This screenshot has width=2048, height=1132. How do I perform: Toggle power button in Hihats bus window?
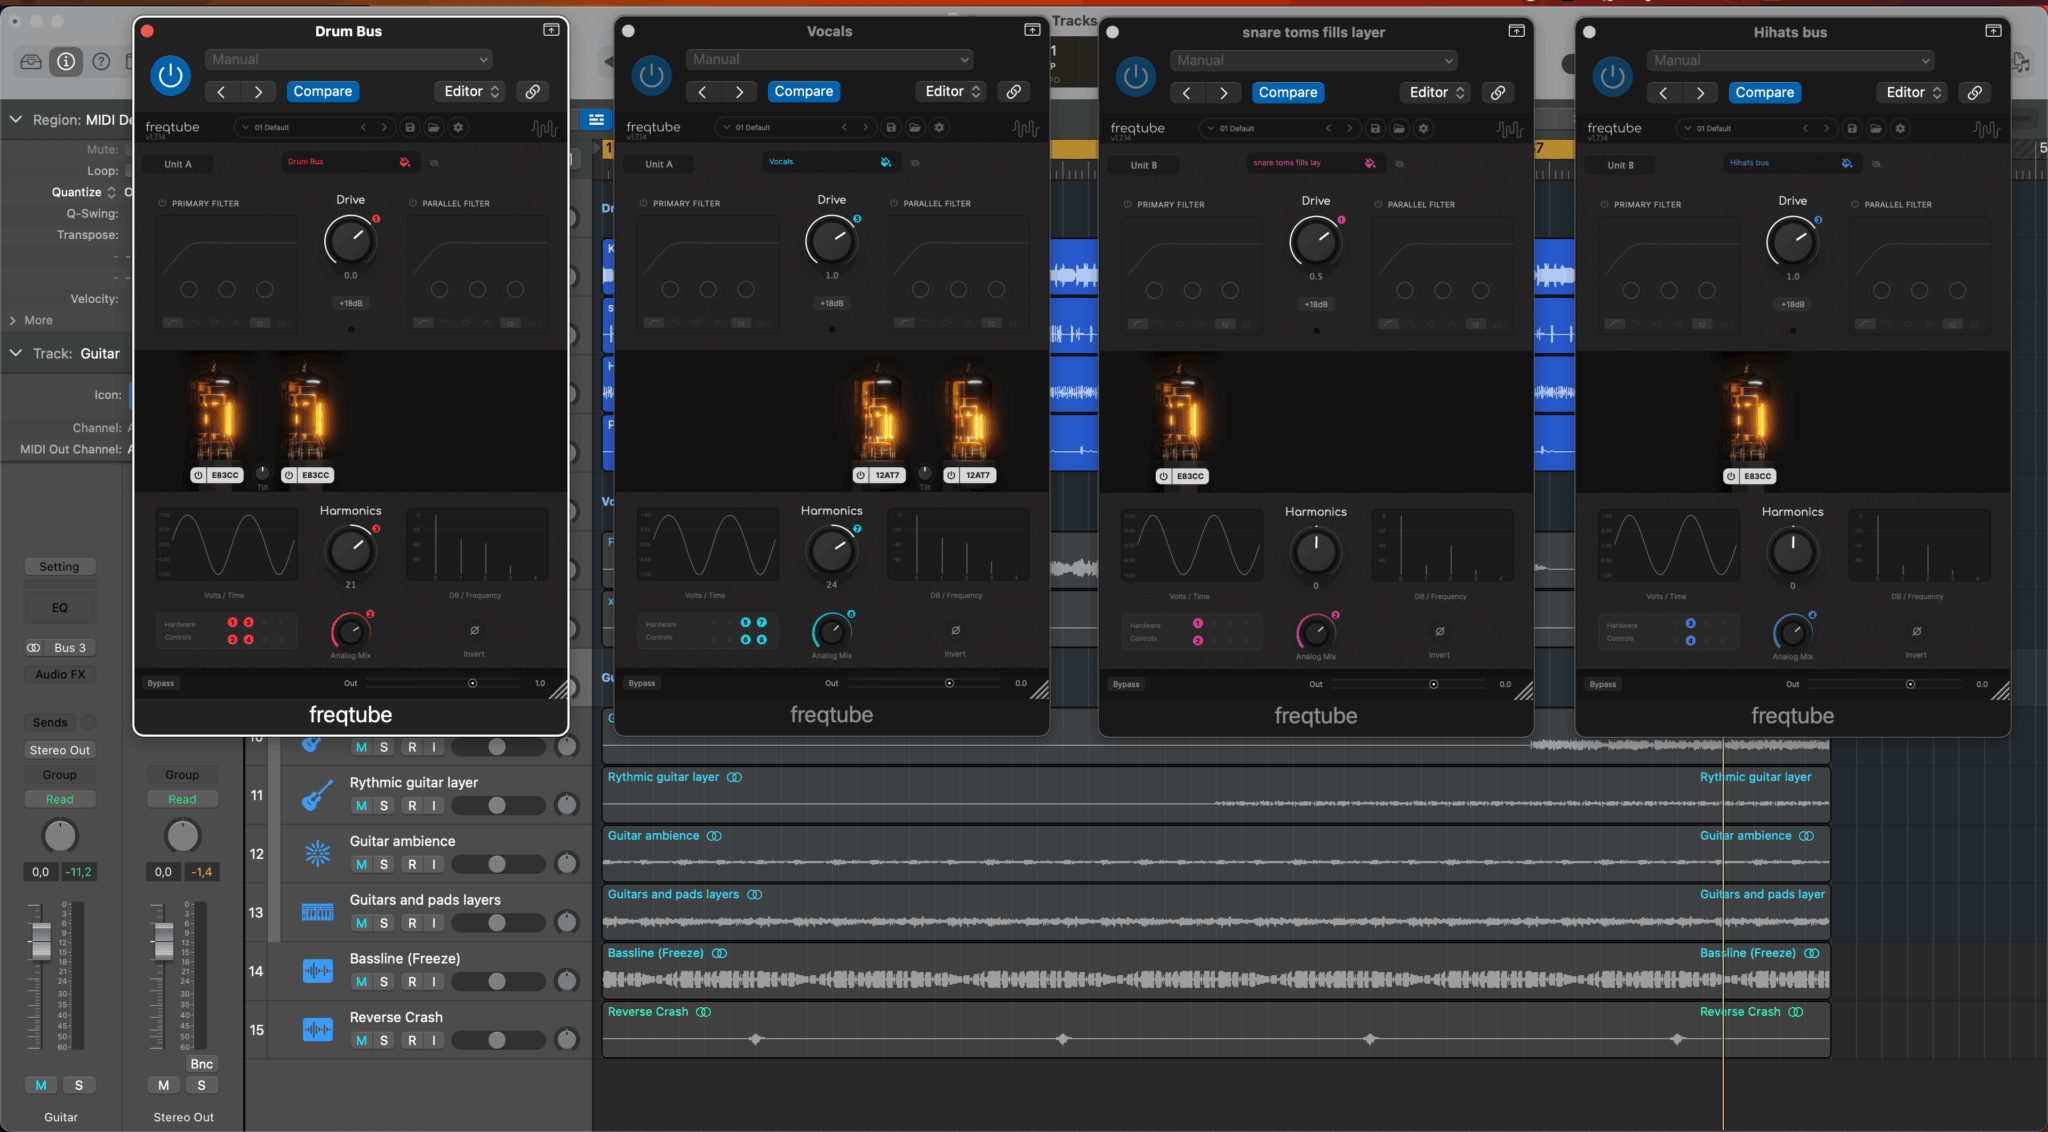[x=1612, y=76]
